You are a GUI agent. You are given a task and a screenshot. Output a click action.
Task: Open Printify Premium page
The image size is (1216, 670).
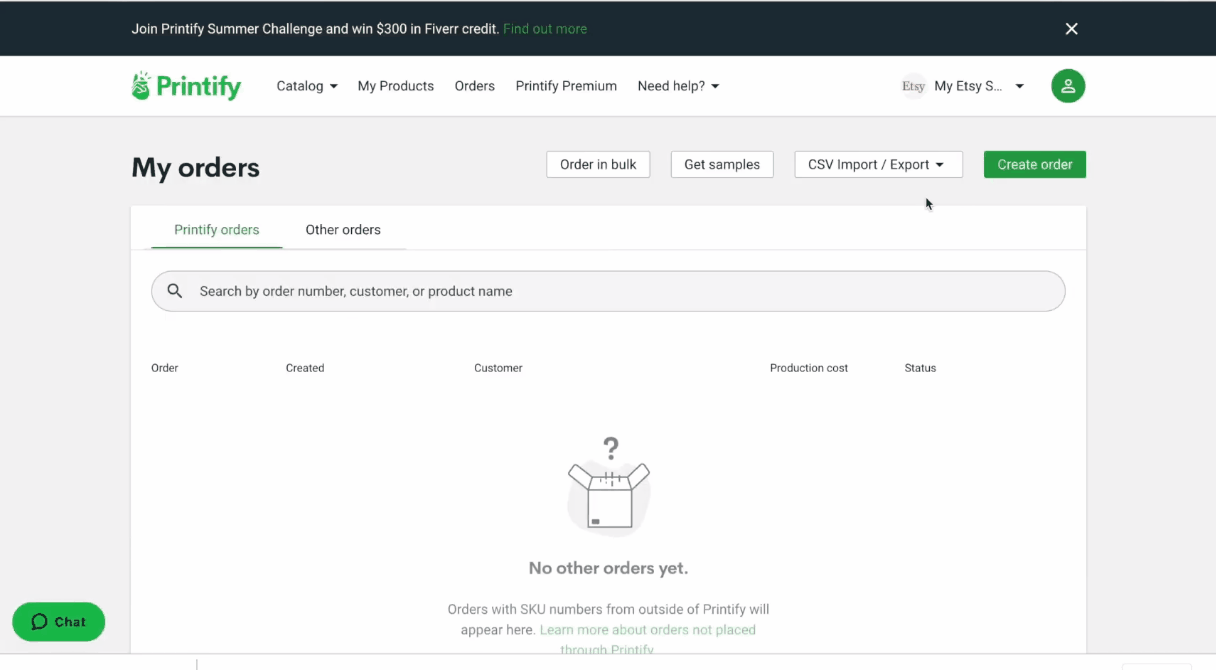566,86
